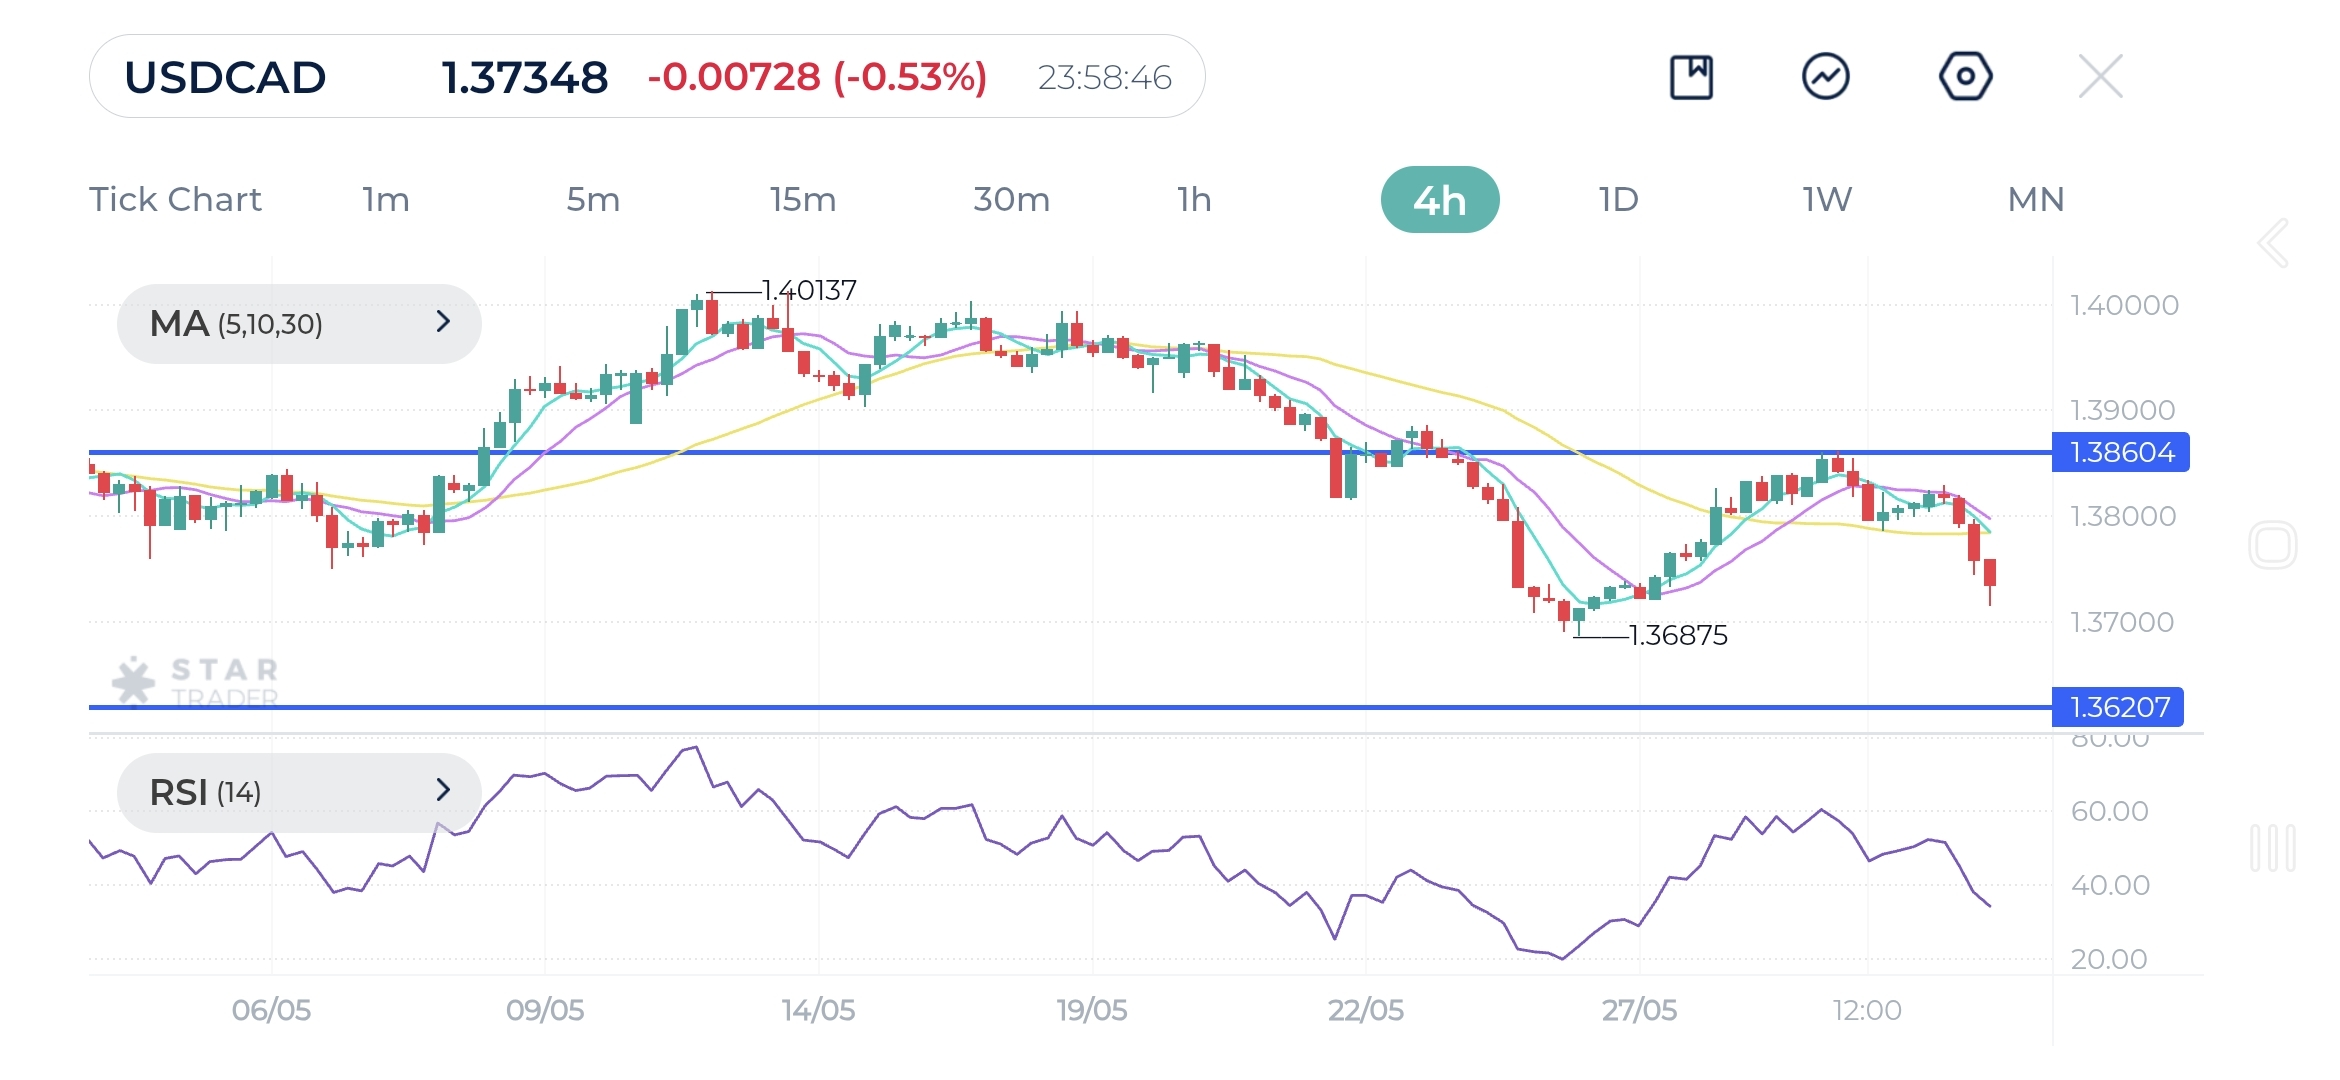Select the 1h timeframe
The width and height of the screenshot is (2340, 1080).
coord(1194,200)
